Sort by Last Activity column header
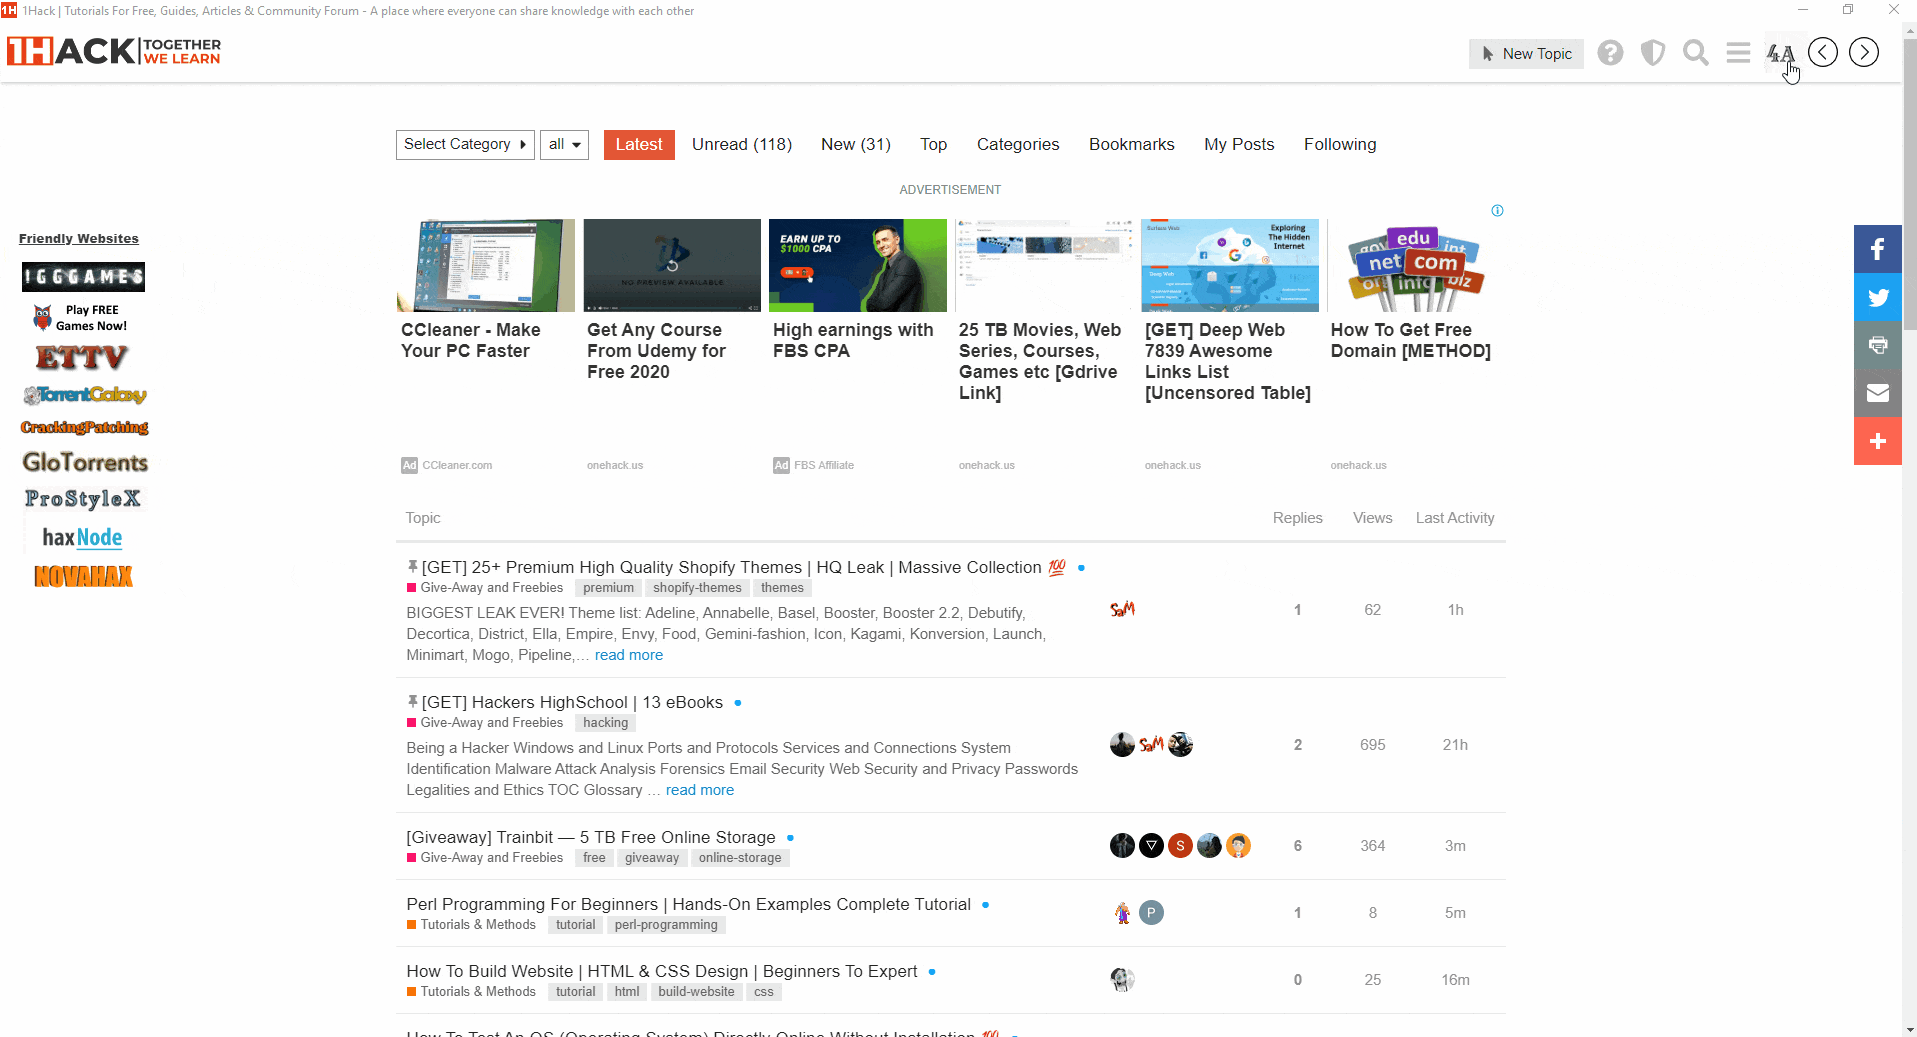This screenshot has height=1037, width=1917. (x=1455, y=518)
